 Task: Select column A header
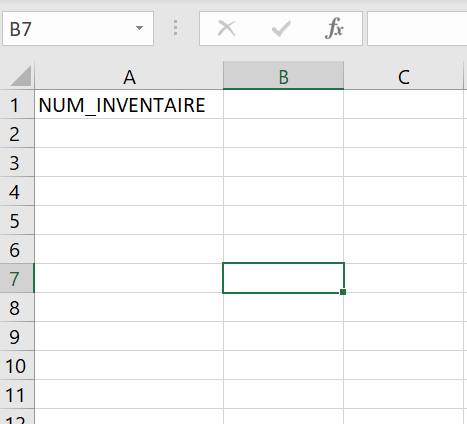(129, 76)
